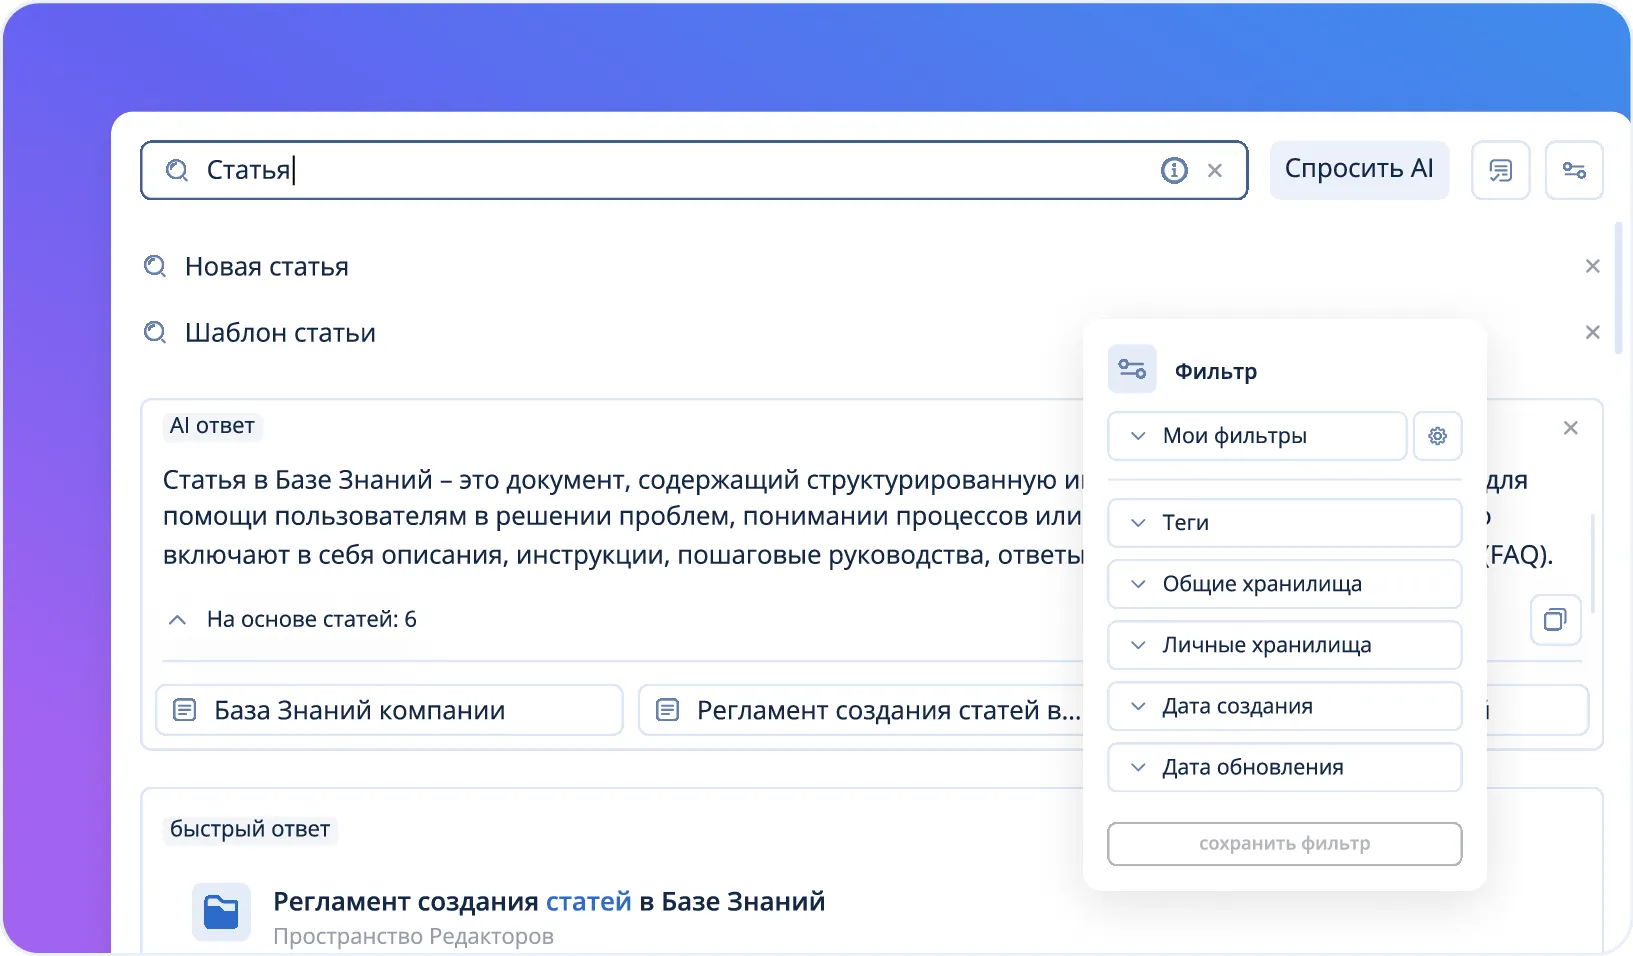The height and width of the screenshot is (956, 1633).
Task: Open filter settings gear icon
Action: pos(1437,436)
